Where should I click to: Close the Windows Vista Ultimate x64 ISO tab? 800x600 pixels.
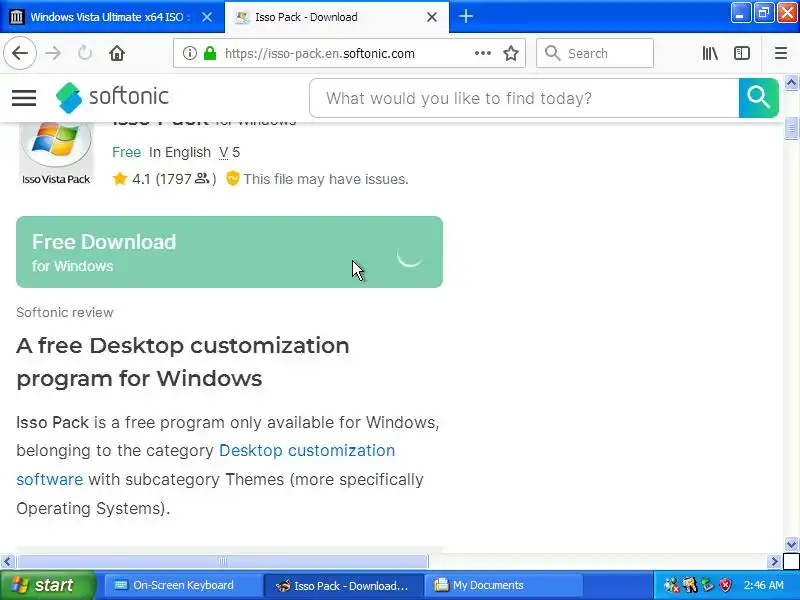click(x=207, y=17)
